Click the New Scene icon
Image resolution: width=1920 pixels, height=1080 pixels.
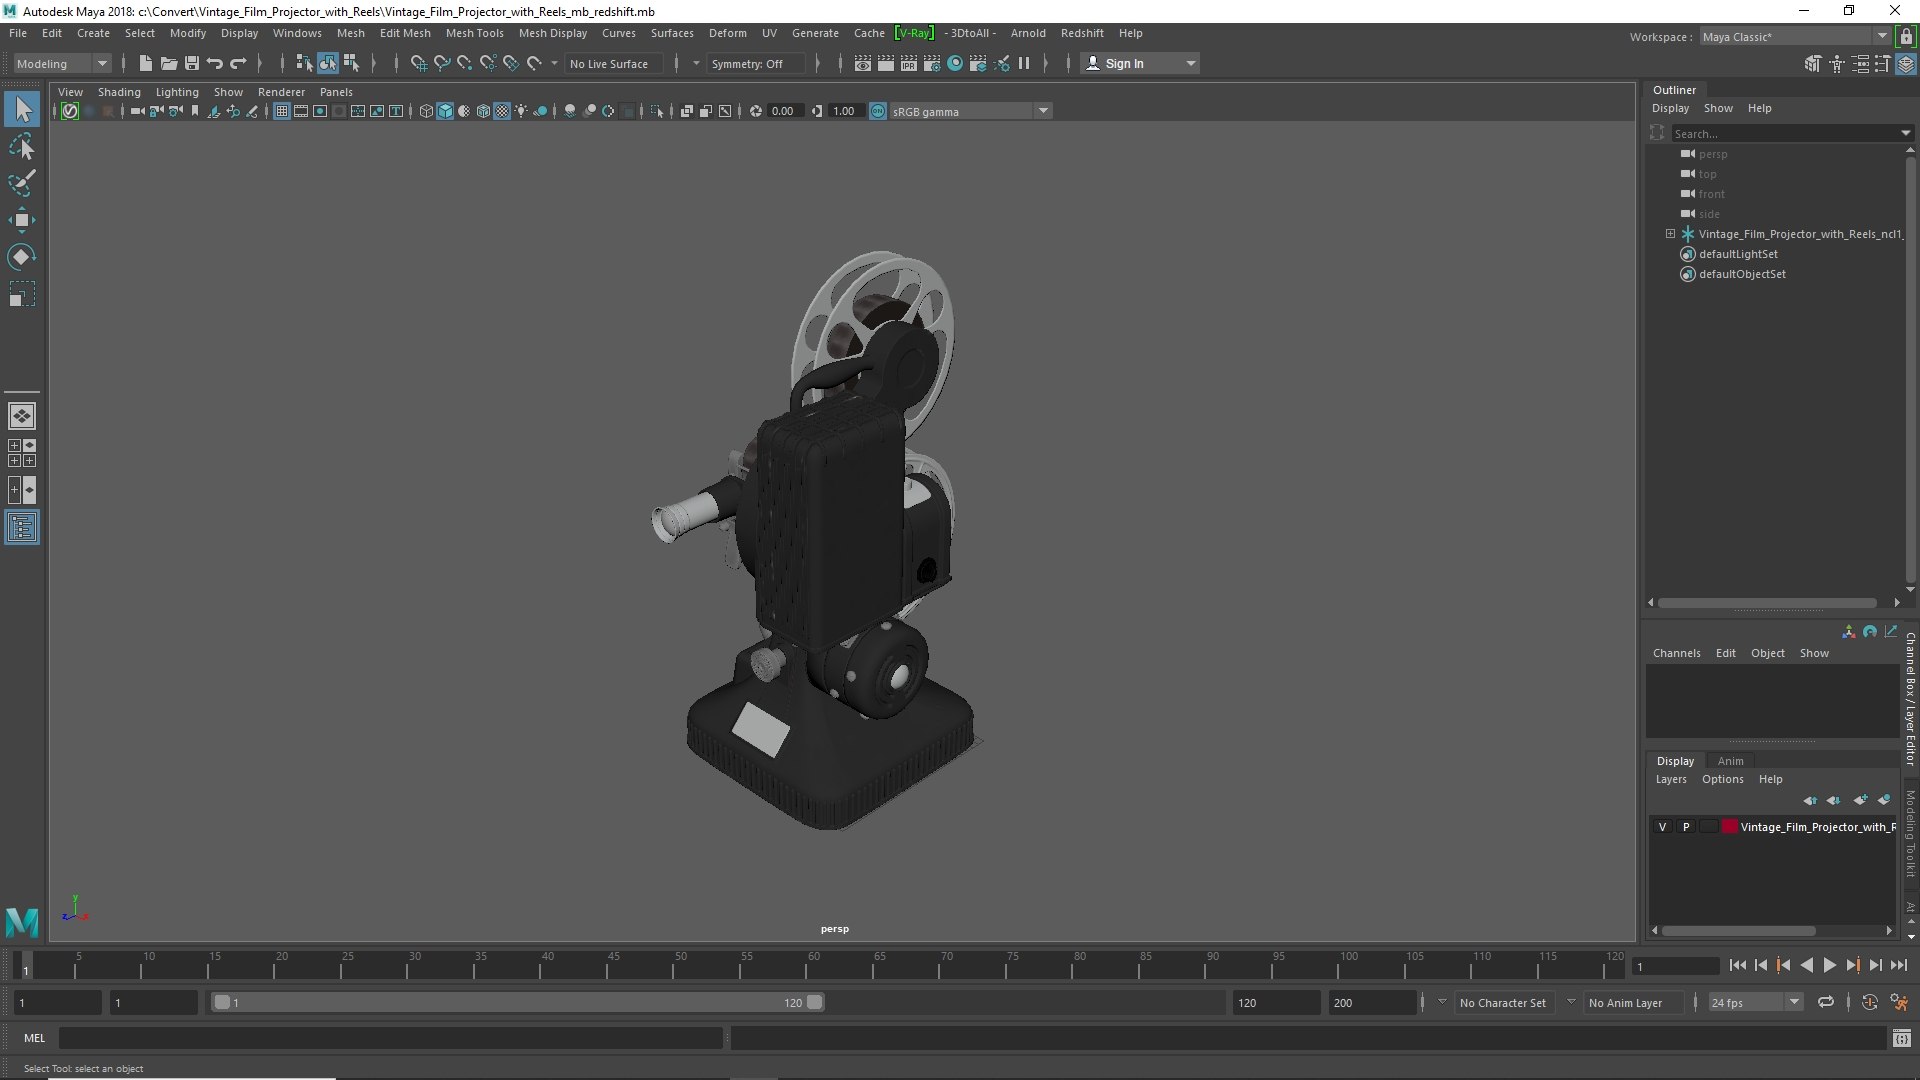(x=145, y=63)
